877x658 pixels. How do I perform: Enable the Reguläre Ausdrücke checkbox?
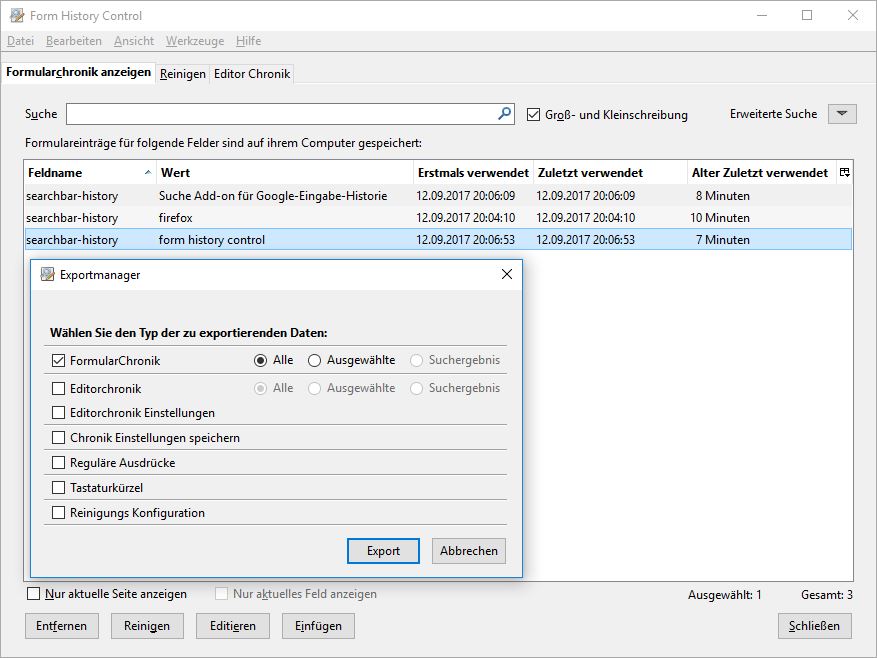[x=58, y=463]
